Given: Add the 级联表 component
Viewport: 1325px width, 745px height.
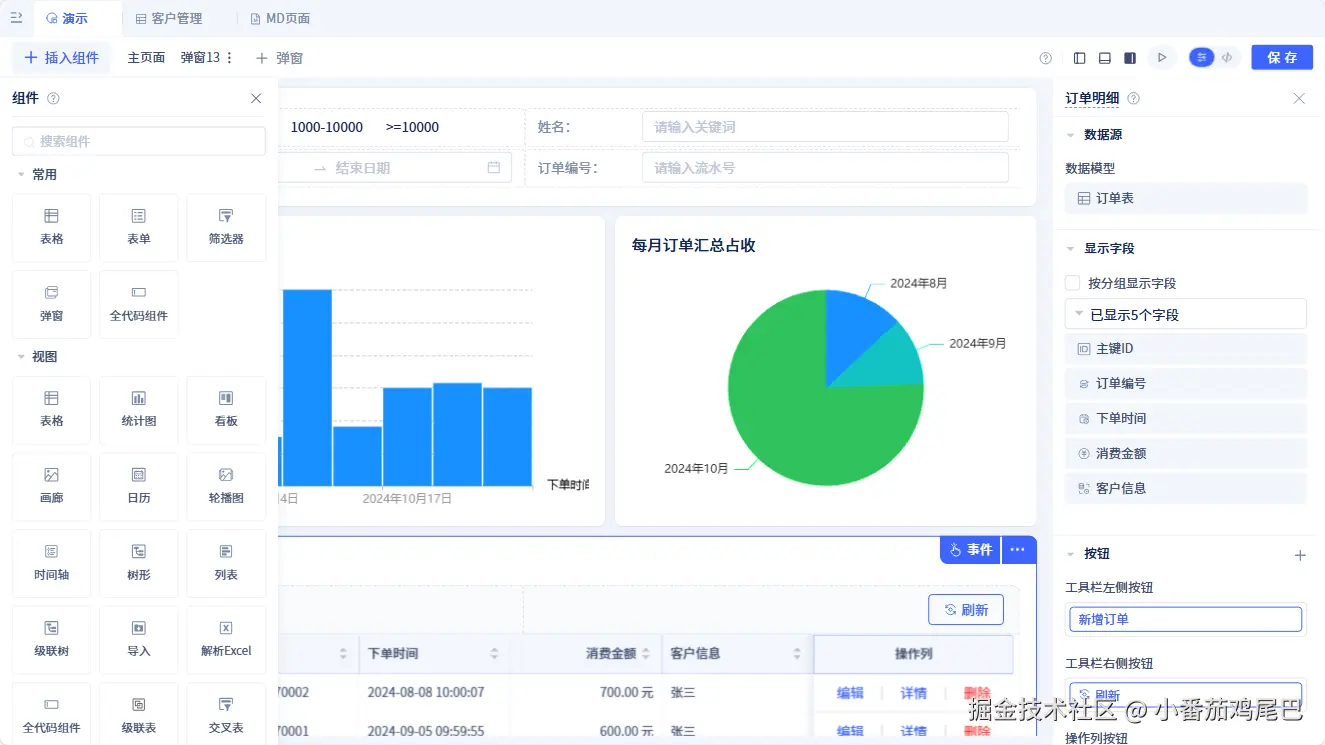Looking at the screenshot, I should 139,714.
